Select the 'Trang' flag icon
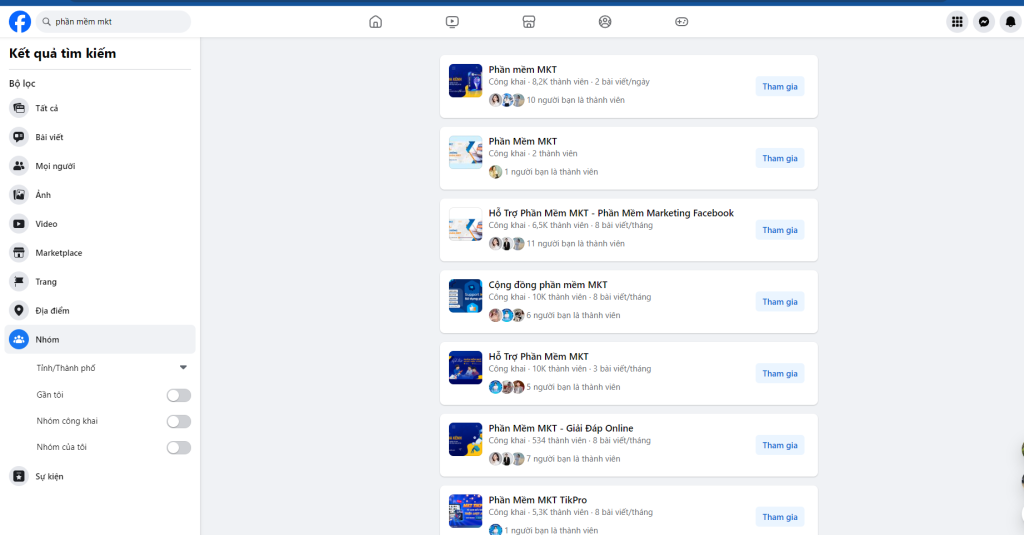The image size is (1024, 535). click(19, 282)
